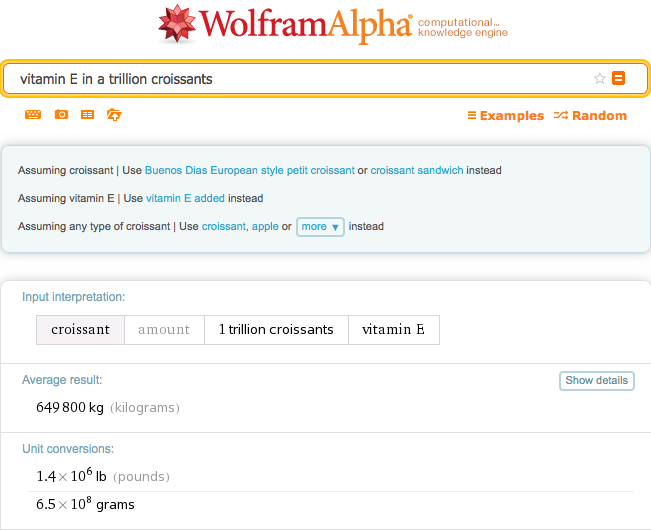Click Show details button
This screenshot has width=651, height=530.
[x=597, y=381]
